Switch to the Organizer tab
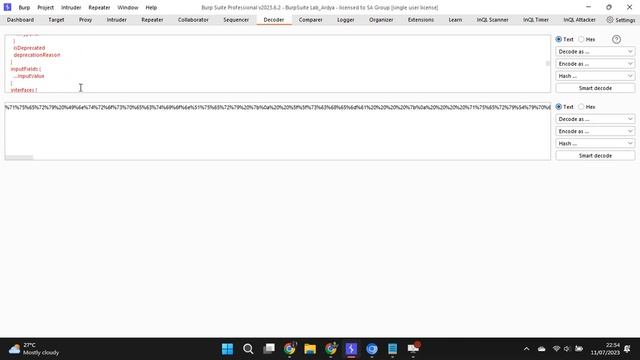Screen dimensions: 640x360 (381, 20)
